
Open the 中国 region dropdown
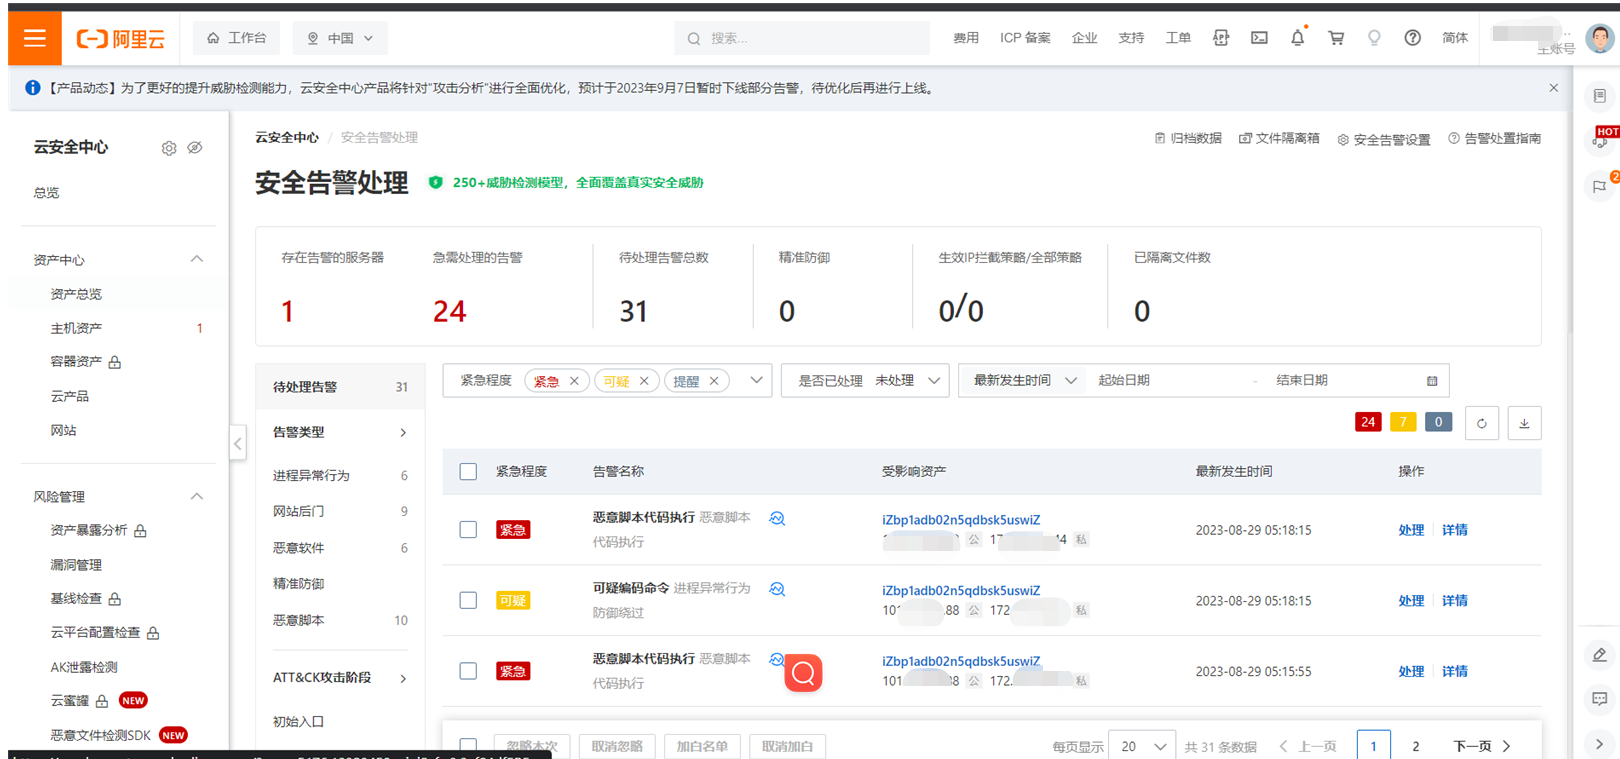[x=340, y=38]
